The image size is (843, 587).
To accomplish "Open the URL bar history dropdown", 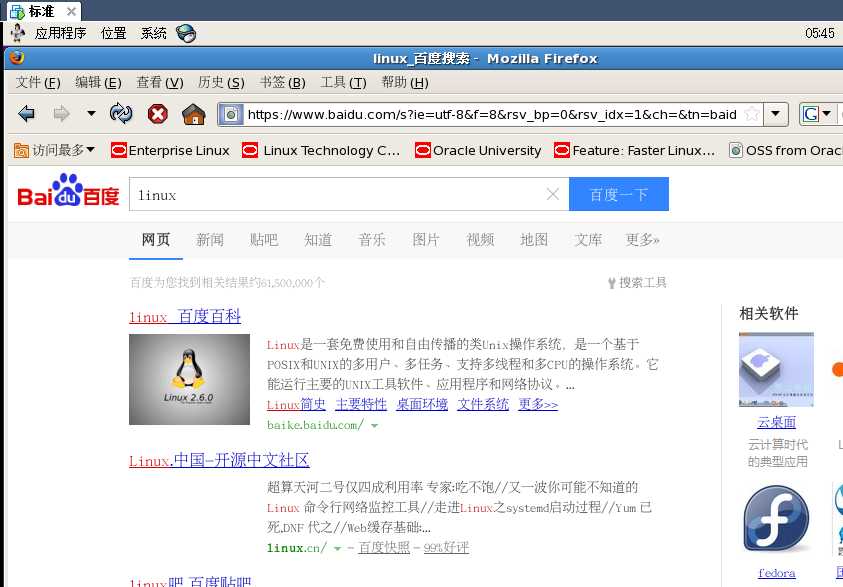I will coord(775,114).
